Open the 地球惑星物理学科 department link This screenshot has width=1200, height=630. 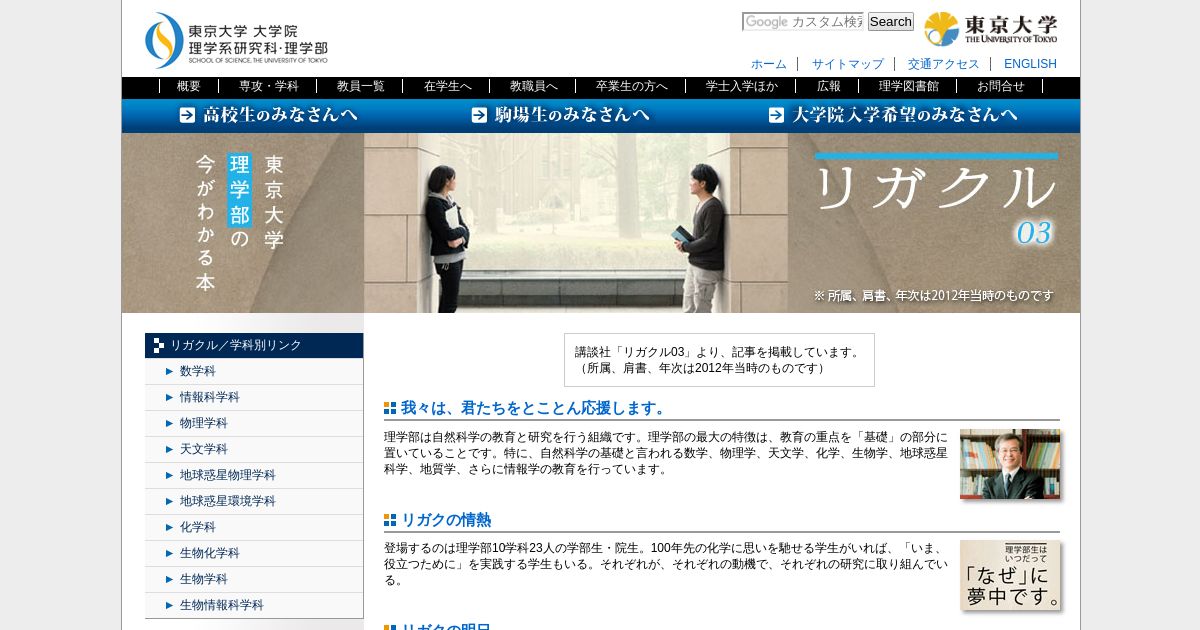pyautogui.click(x=228, y=475)
